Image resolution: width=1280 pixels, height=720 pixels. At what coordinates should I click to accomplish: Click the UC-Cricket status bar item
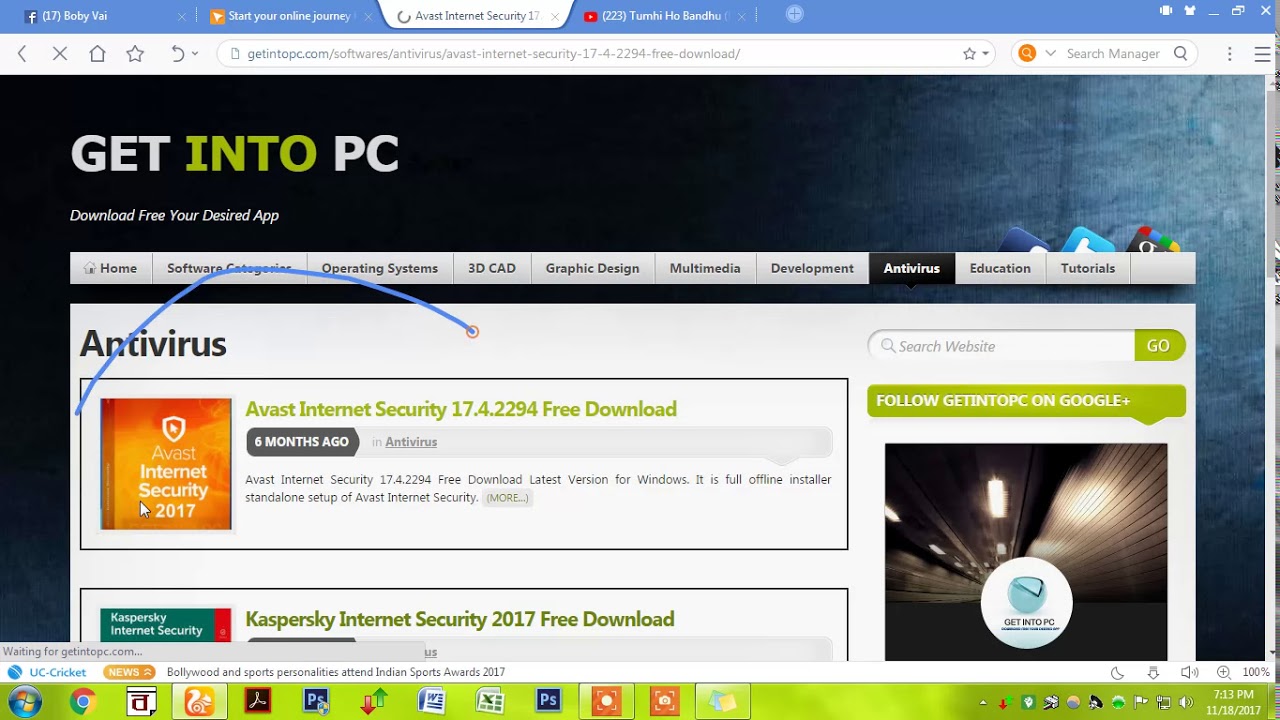tap(47, 672)
